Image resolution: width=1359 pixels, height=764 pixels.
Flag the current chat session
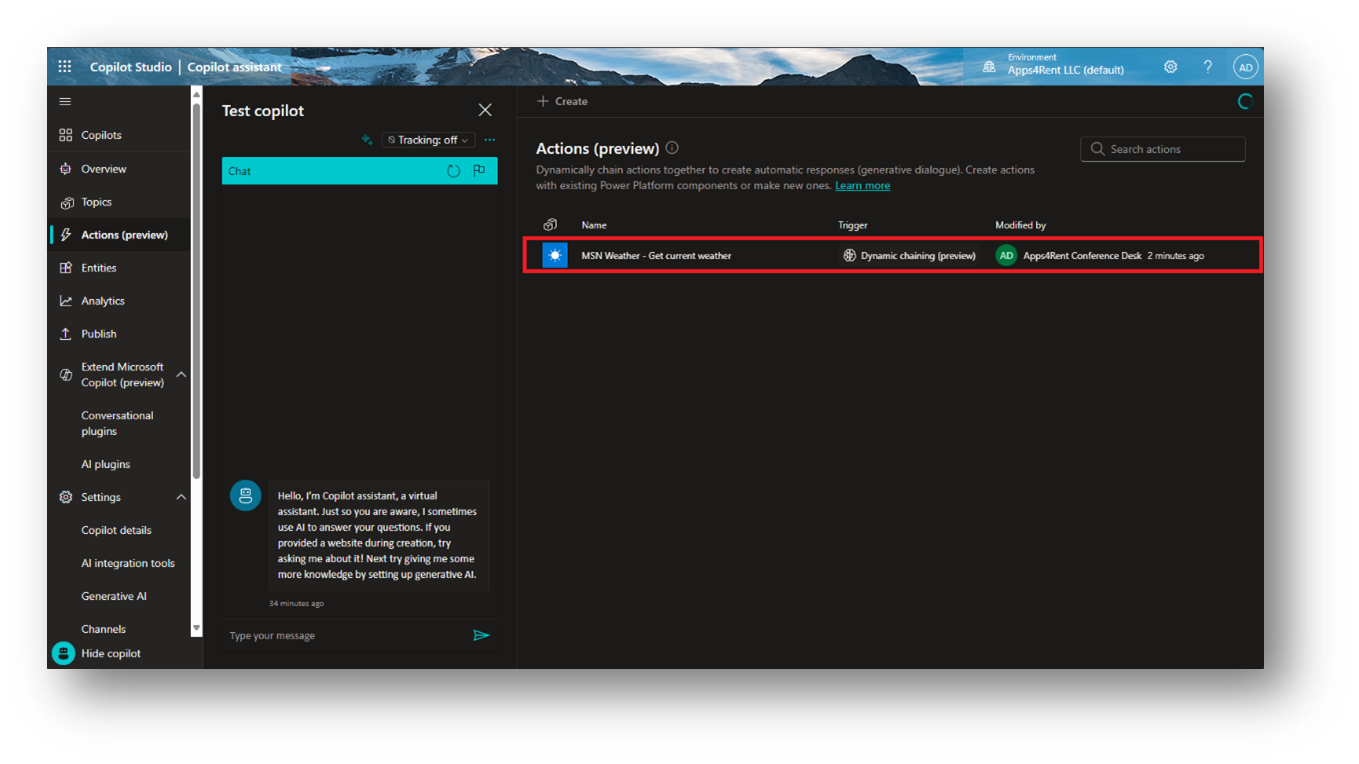tap(479, 170)
